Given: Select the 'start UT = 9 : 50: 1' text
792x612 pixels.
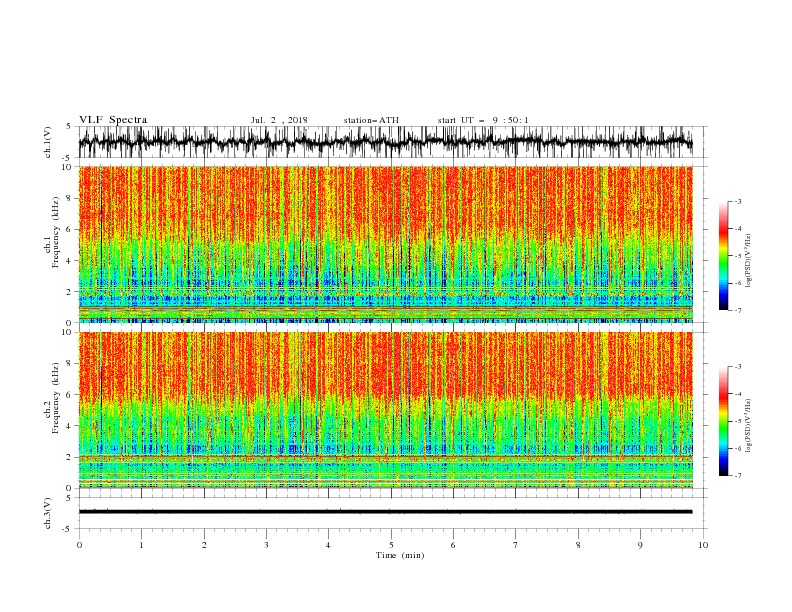Looking at the screenshot, I should coord(483,120).
